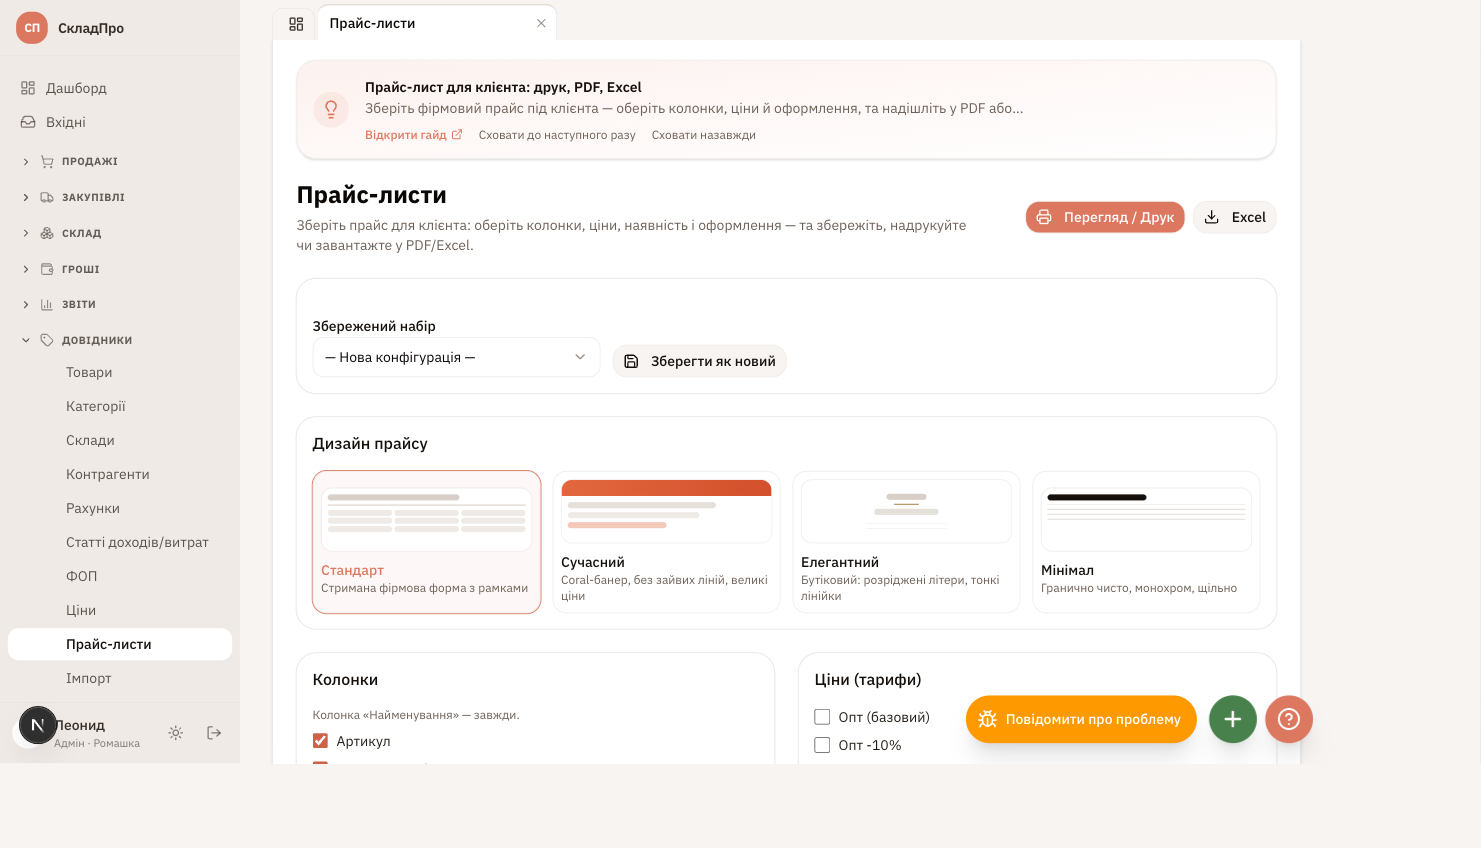Uncheck the Артикул column checkbox
1481x848 pixels.
pyautogui.click(x=321, y=741)
